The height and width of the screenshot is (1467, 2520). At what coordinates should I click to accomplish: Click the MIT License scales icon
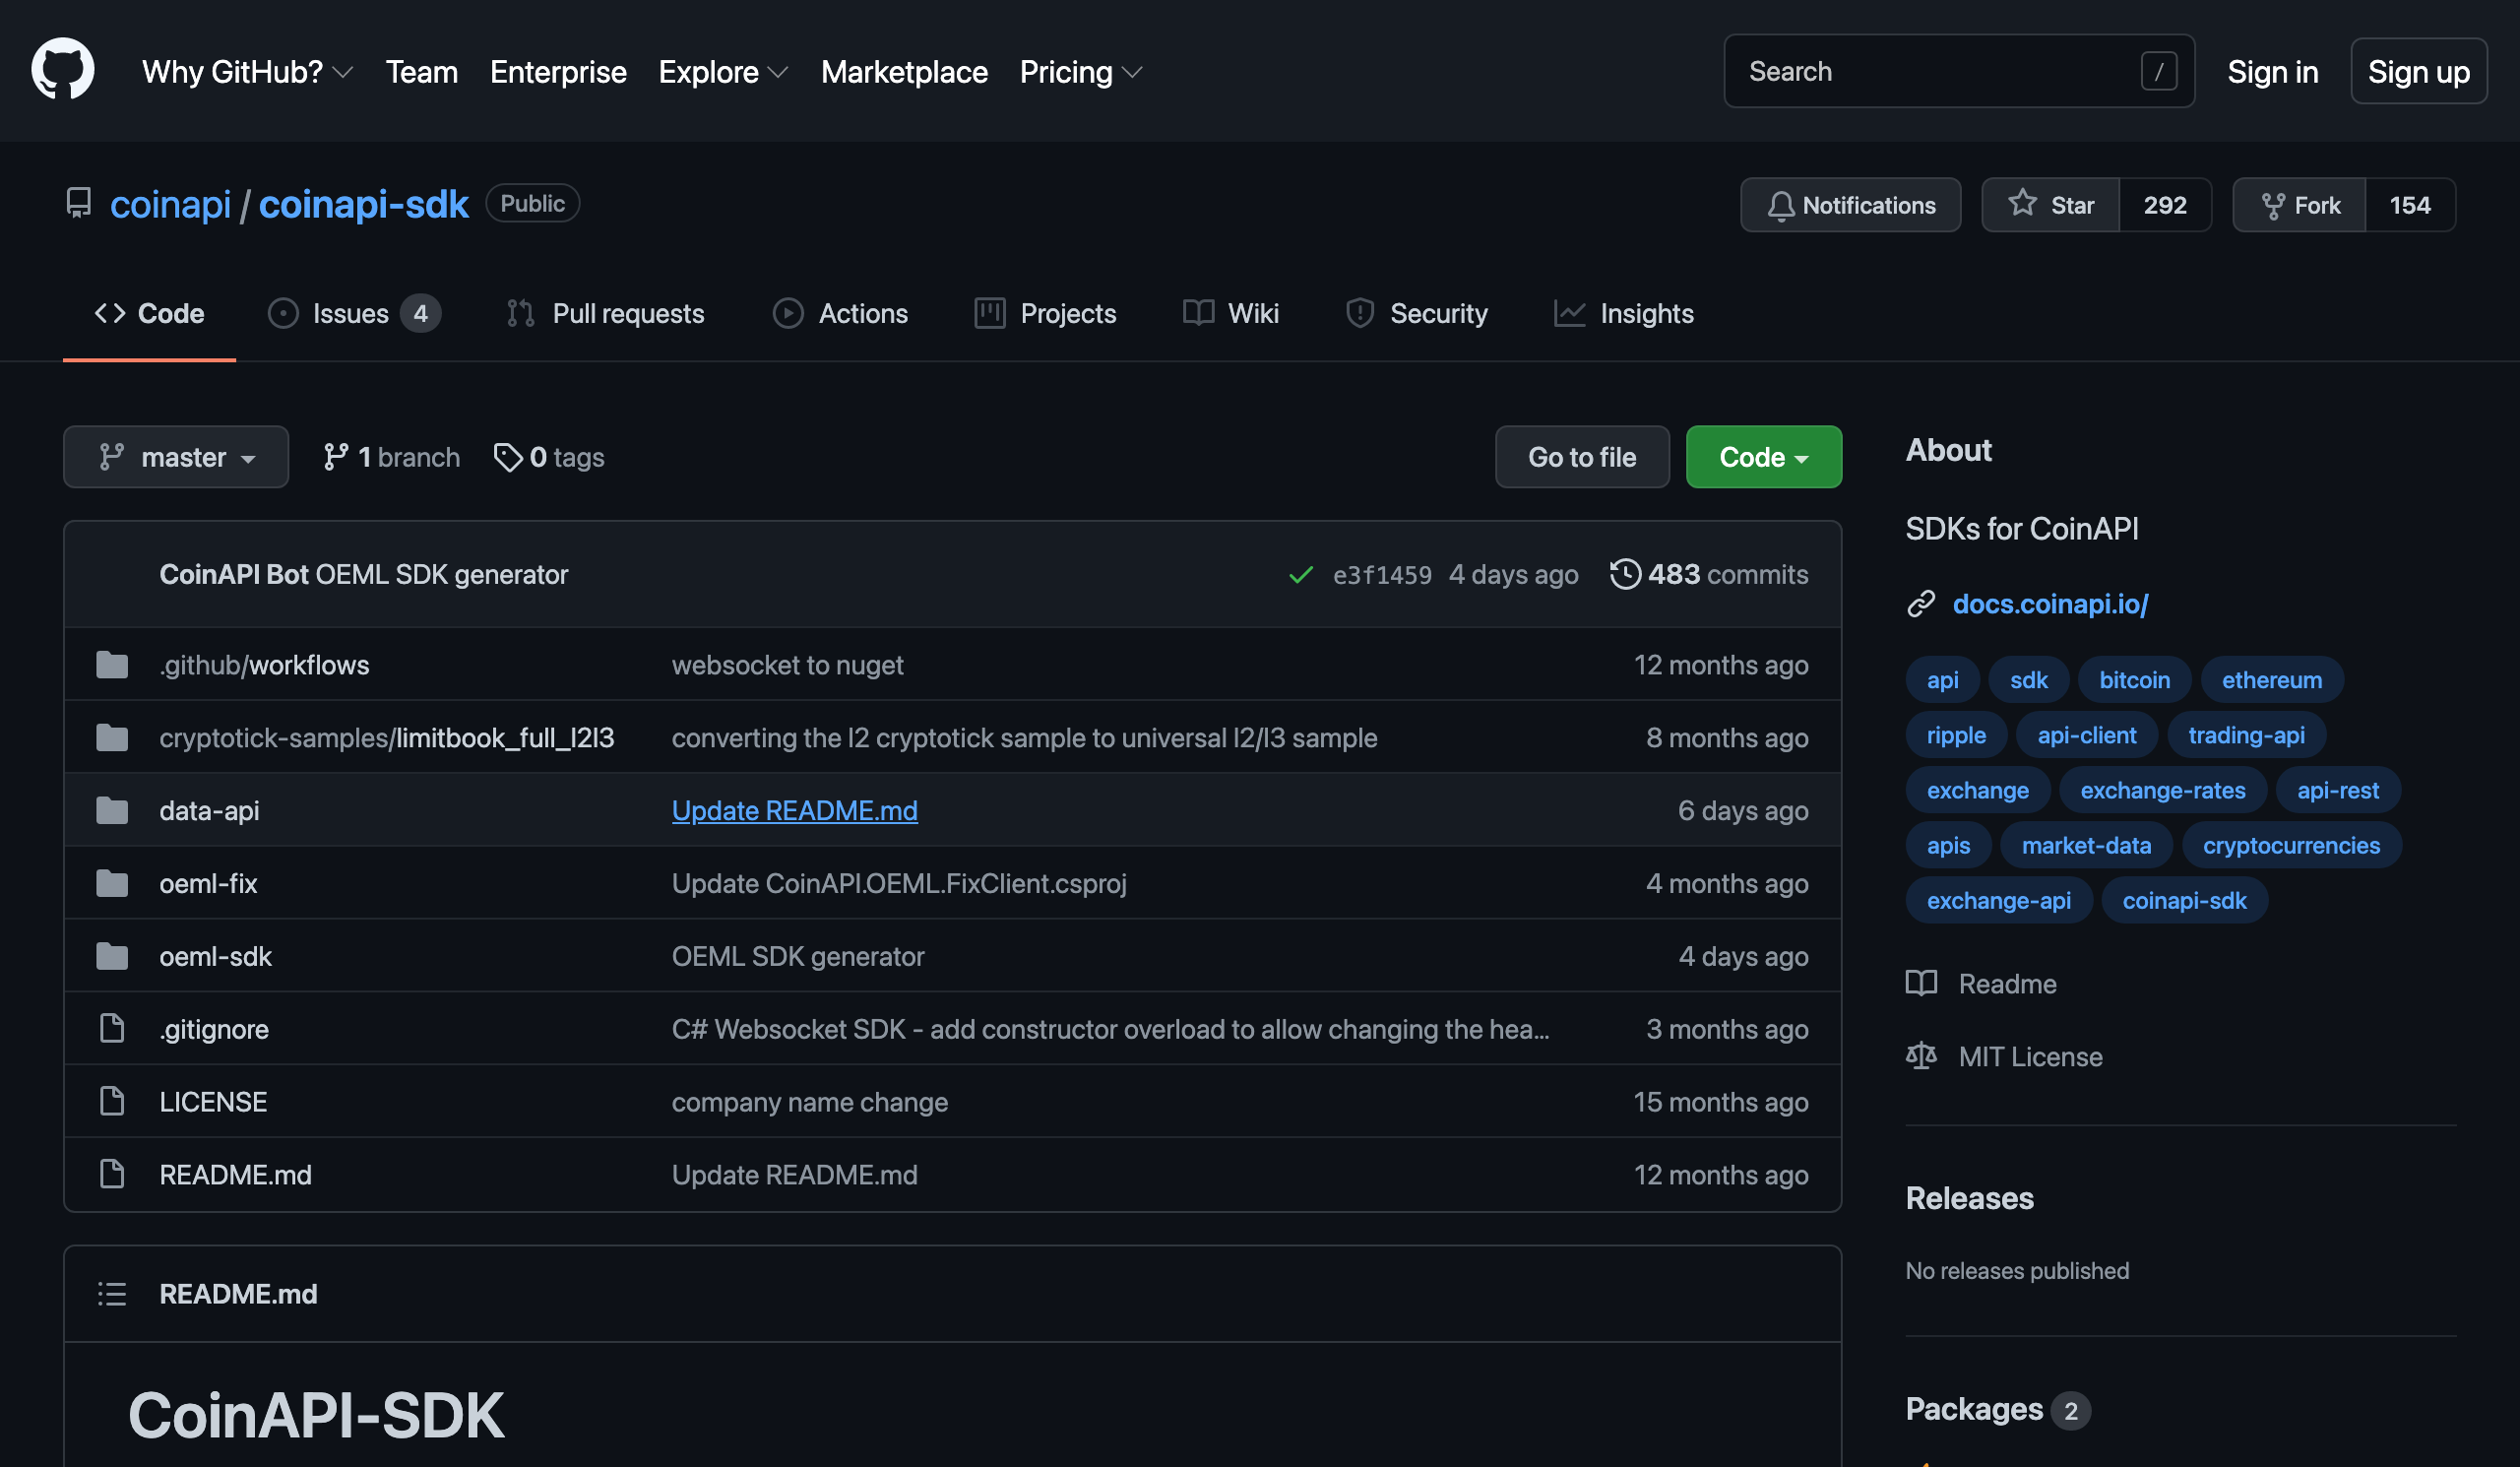pos(1921,1056)
